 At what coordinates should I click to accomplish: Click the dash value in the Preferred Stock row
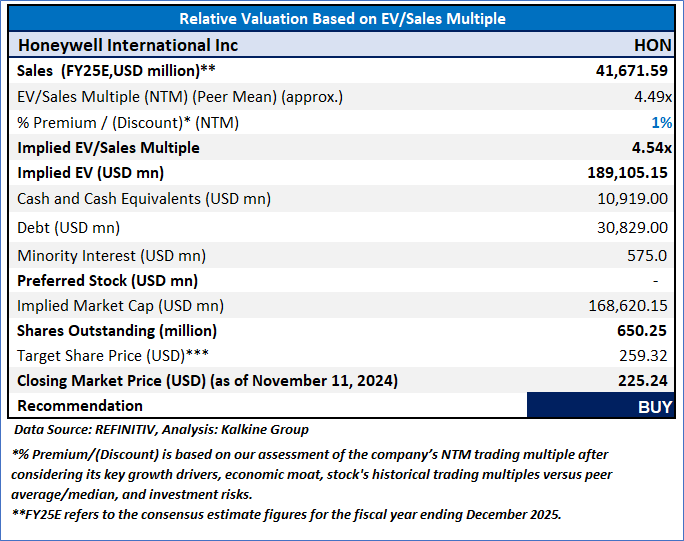pyautogui.click(x=655, y=281)
